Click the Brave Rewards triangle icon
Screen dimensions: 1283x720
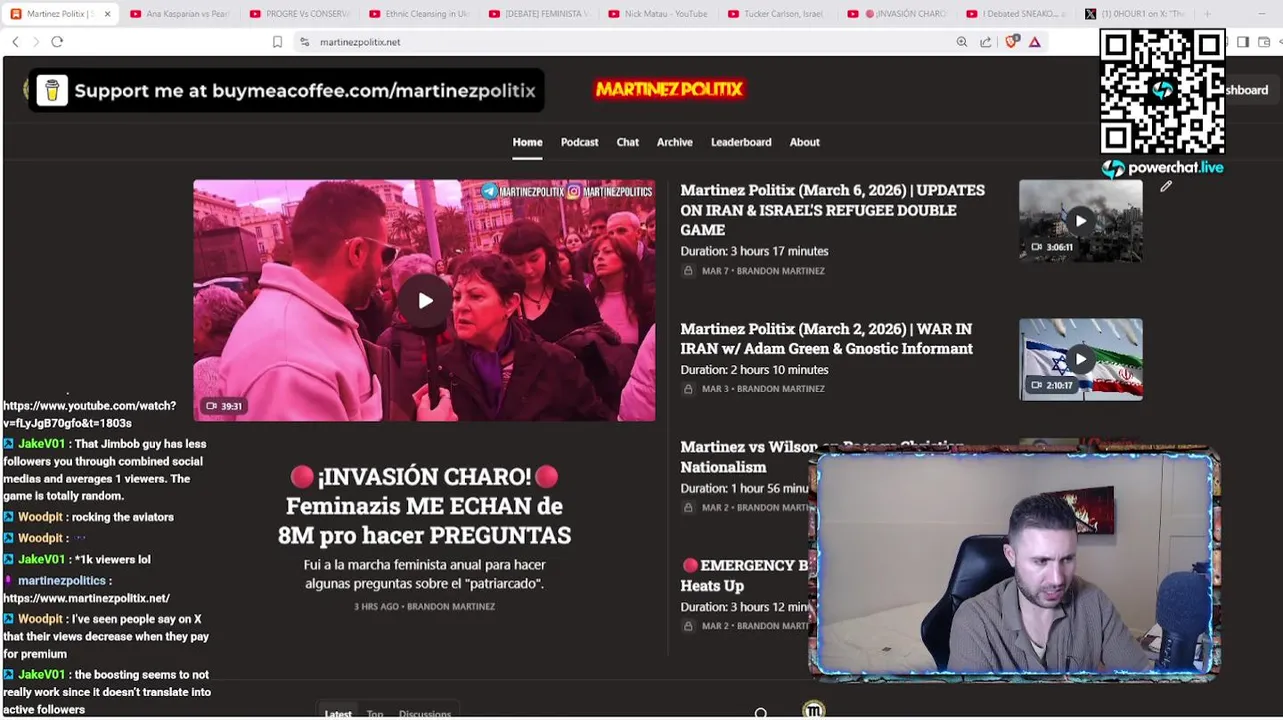tap(1035, 42)
